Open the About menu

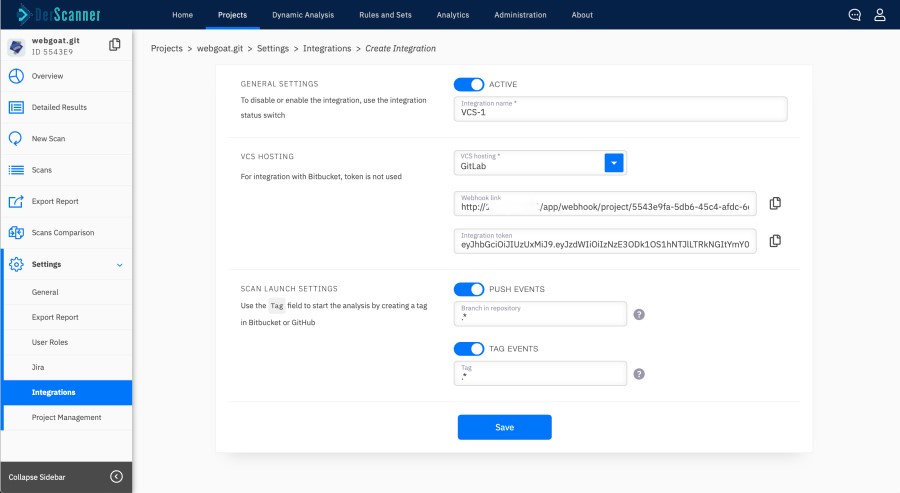pos(582,15)
